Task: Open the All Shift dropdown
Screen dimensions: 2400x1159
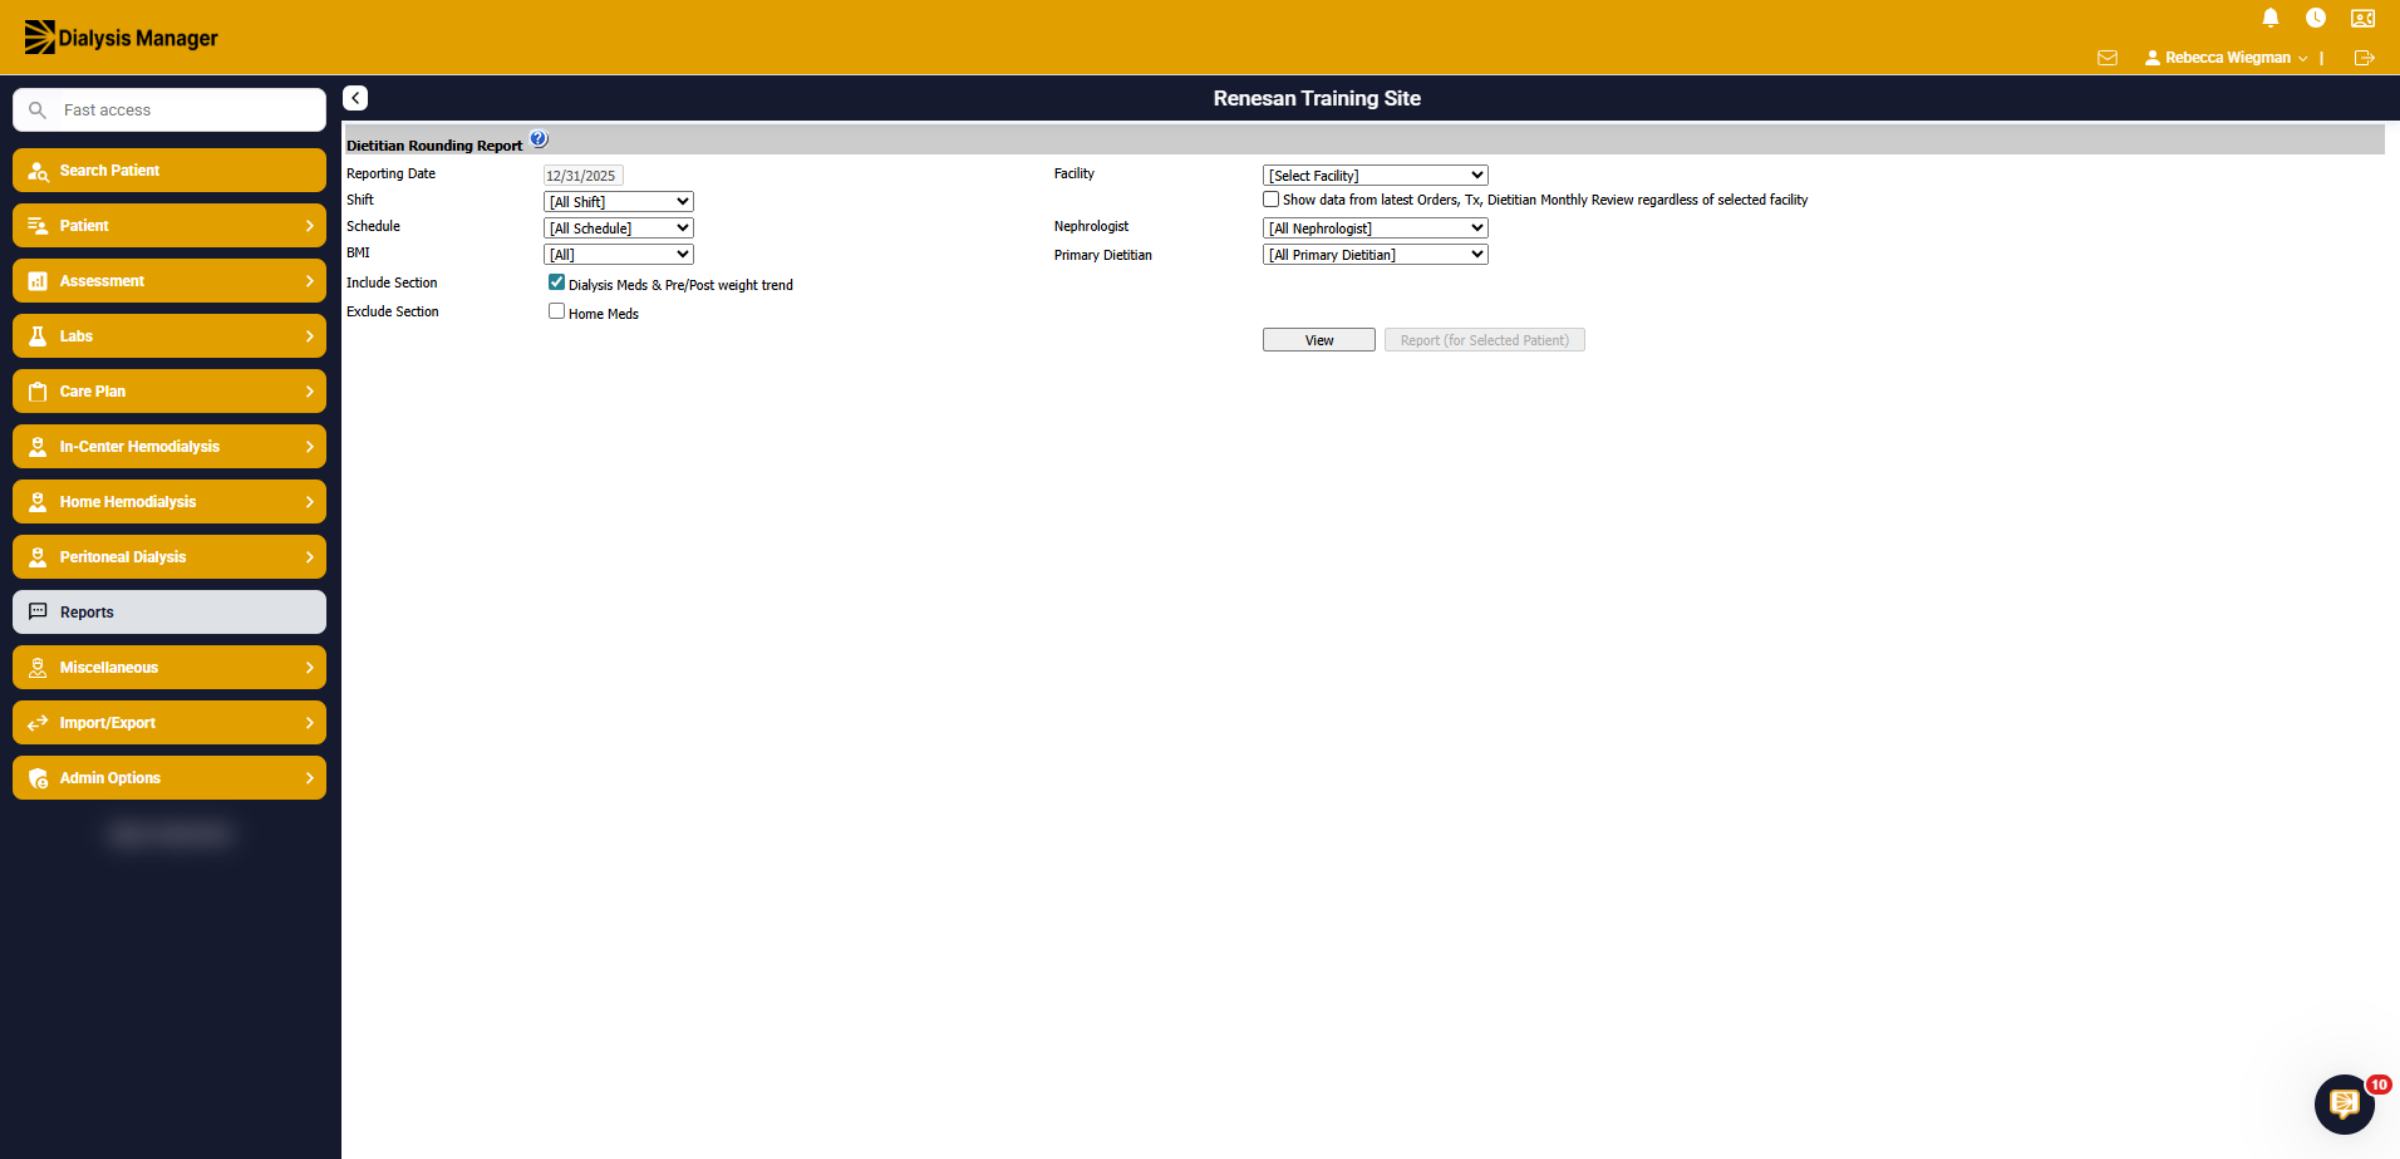Action: (x=618, y=201)
